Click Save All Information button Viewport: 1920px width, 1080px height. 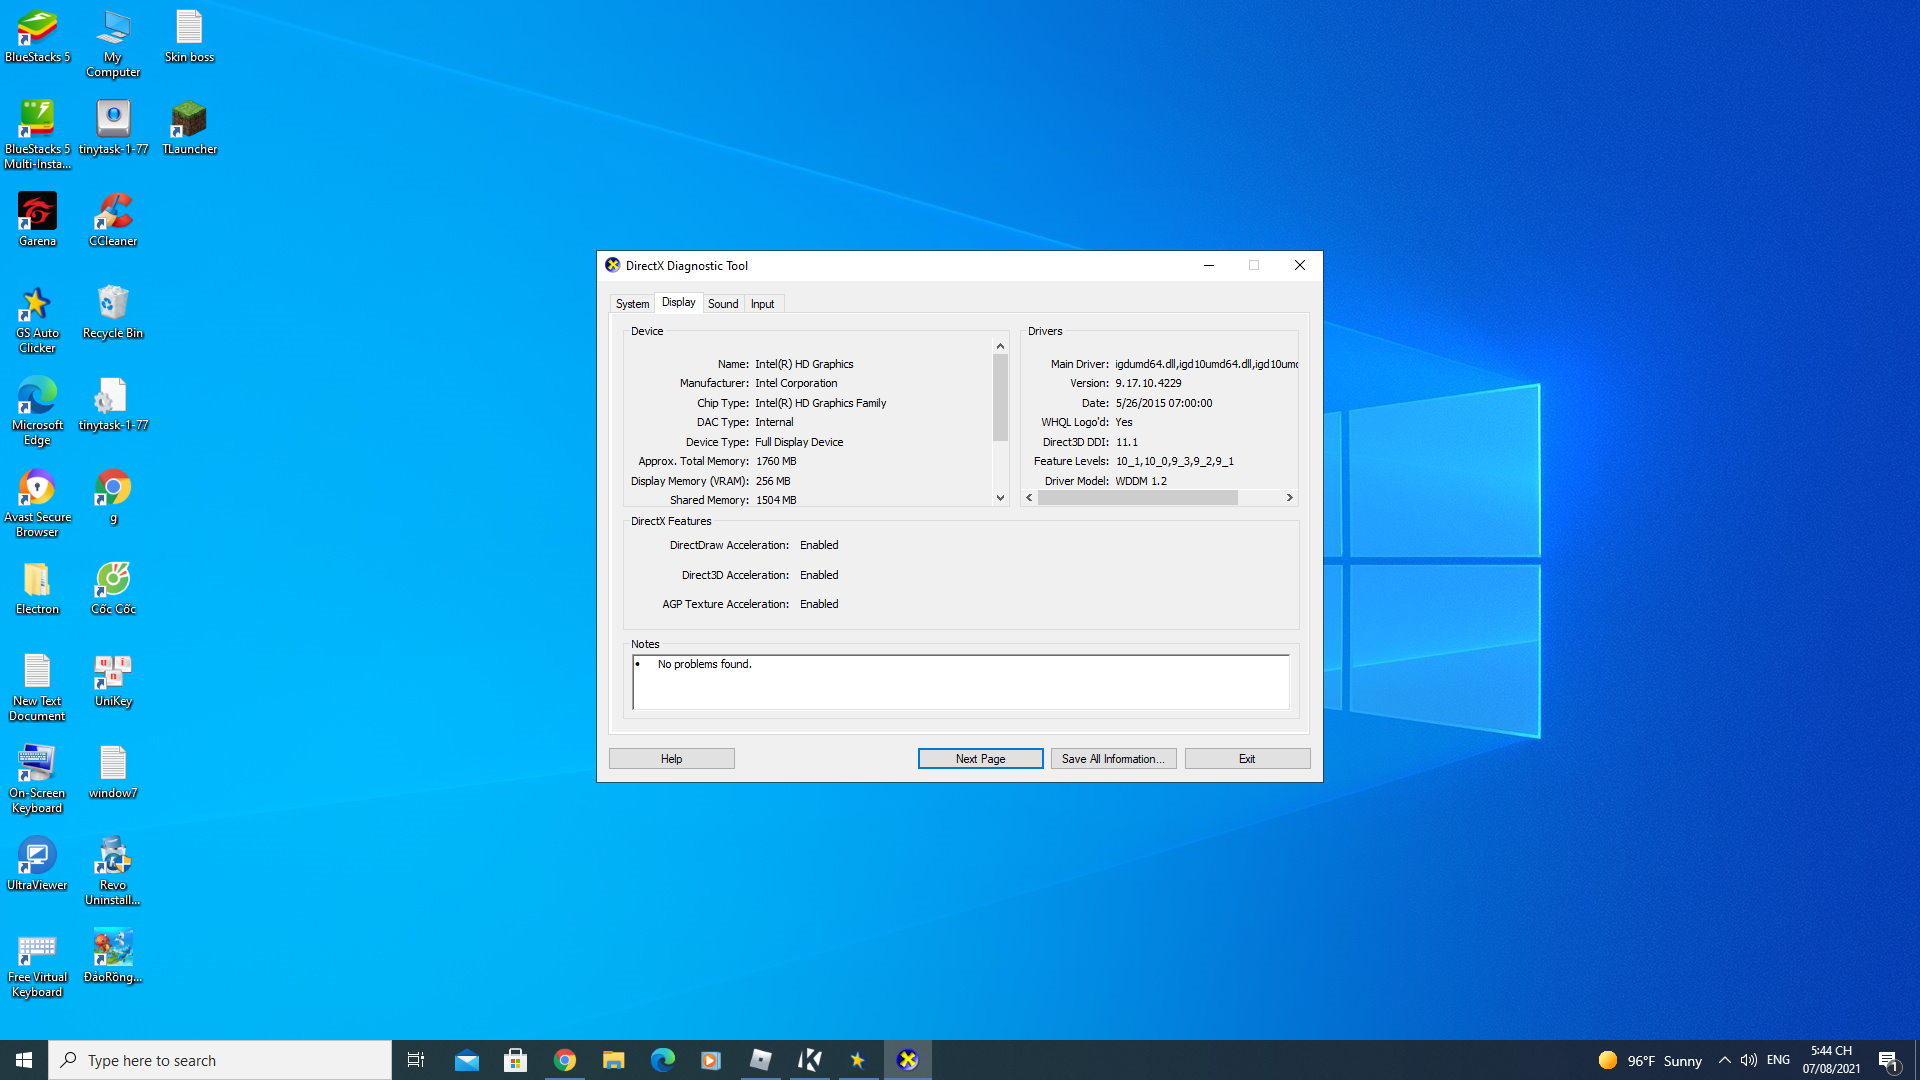click(1113, 759)
